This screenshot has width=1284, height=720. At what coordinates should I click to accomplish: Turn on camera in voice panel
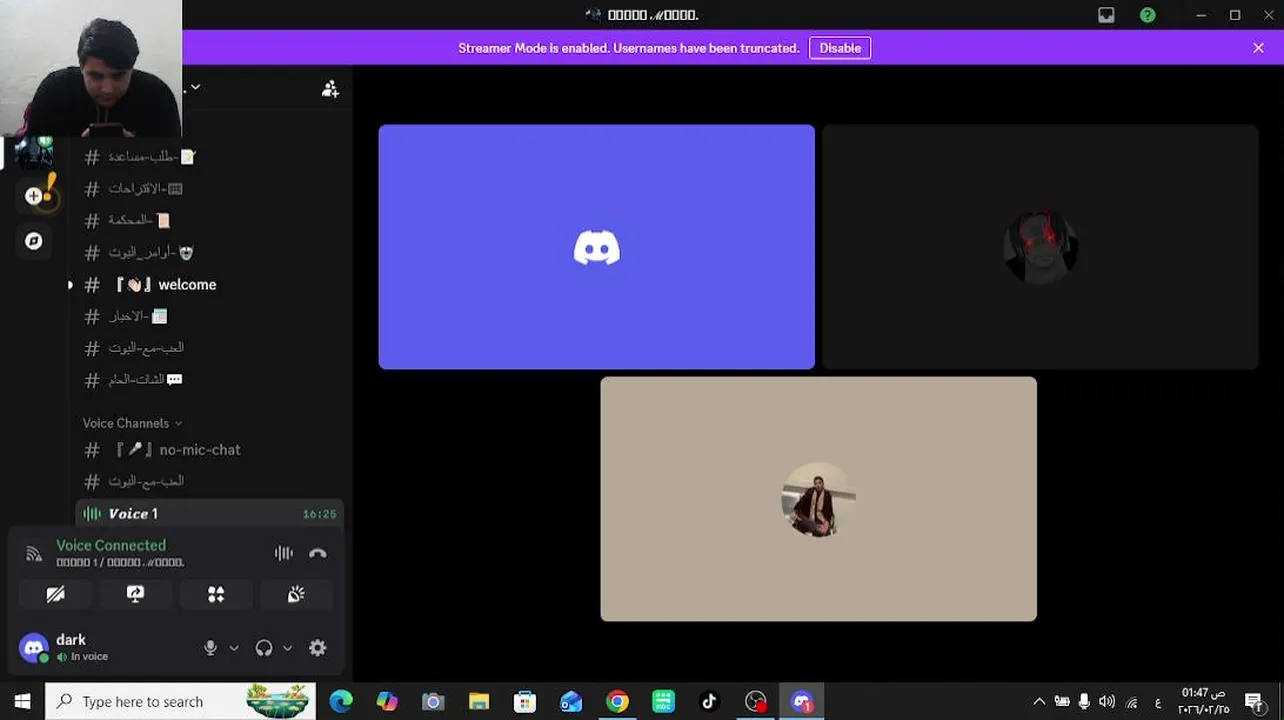[x=56, y=594]
